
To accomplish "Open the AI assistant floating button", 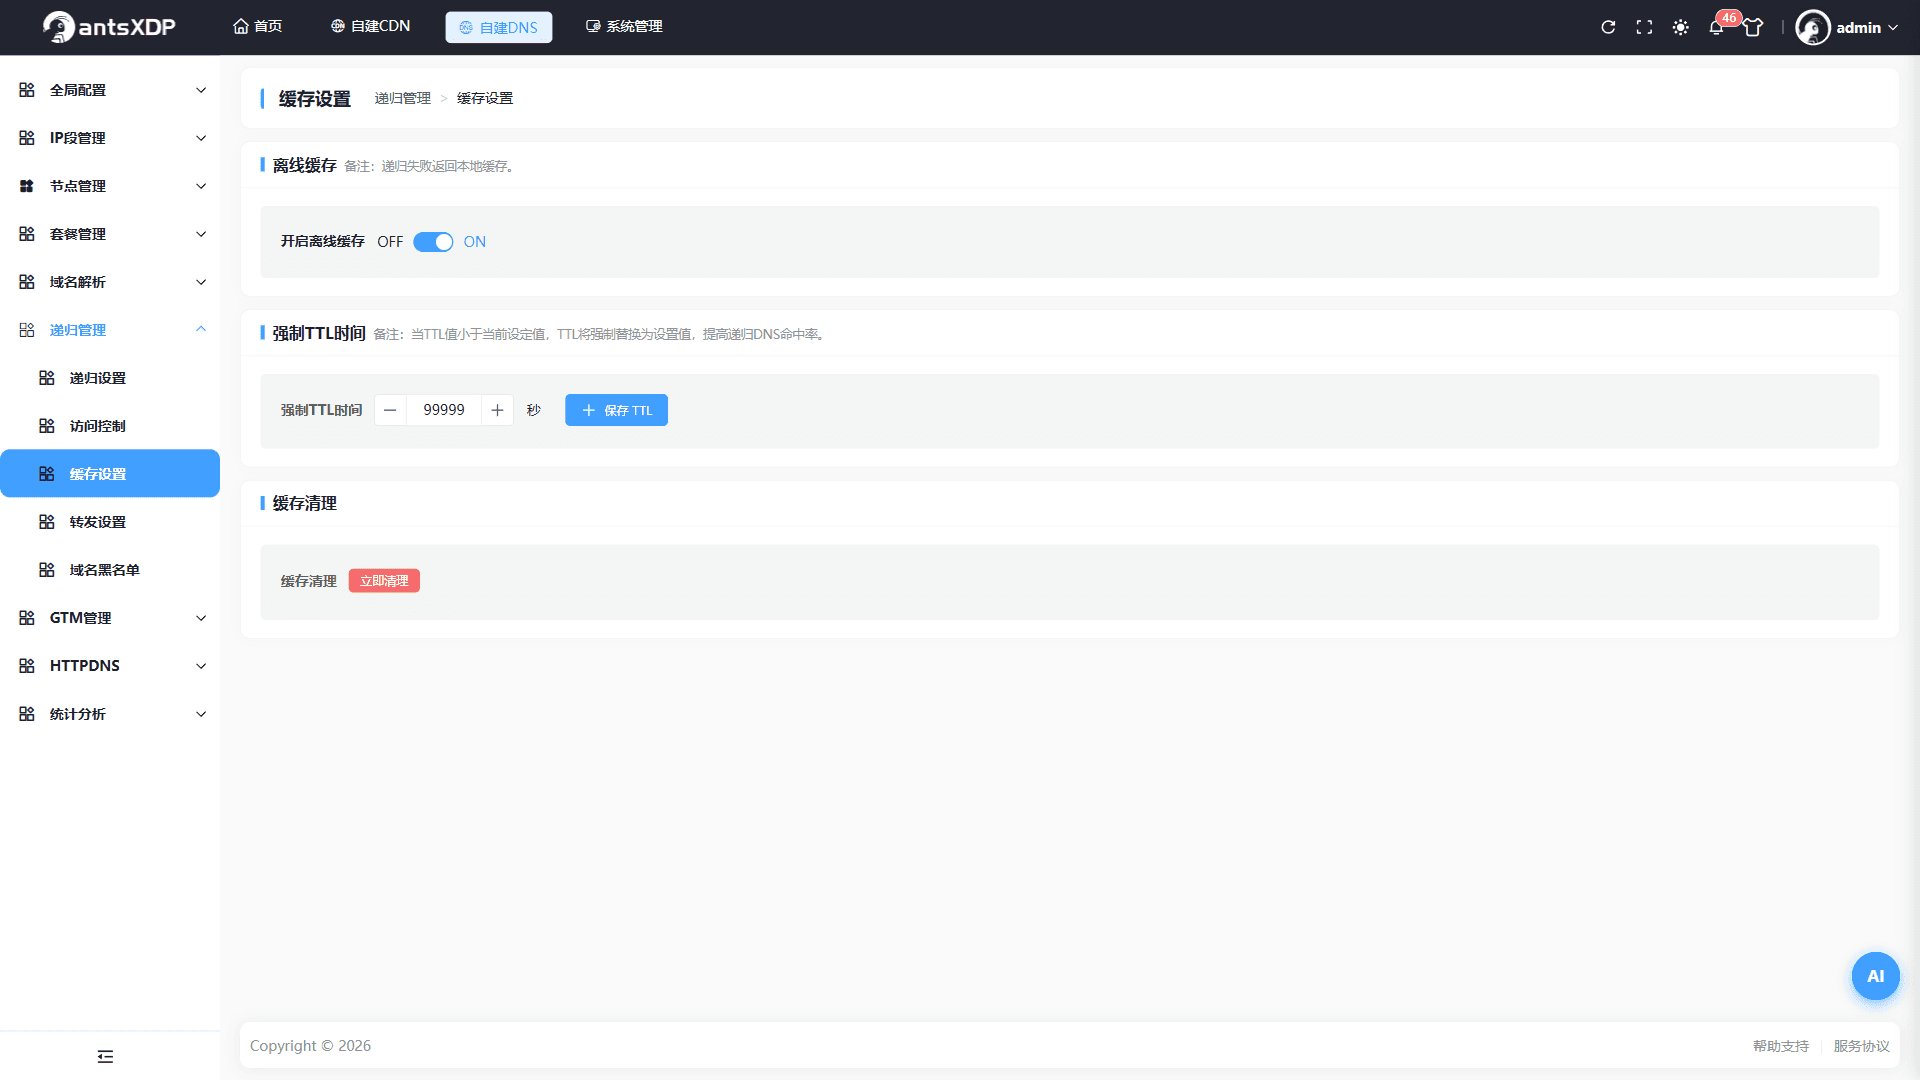I will pyautogui.click(x=1875, y=976).
